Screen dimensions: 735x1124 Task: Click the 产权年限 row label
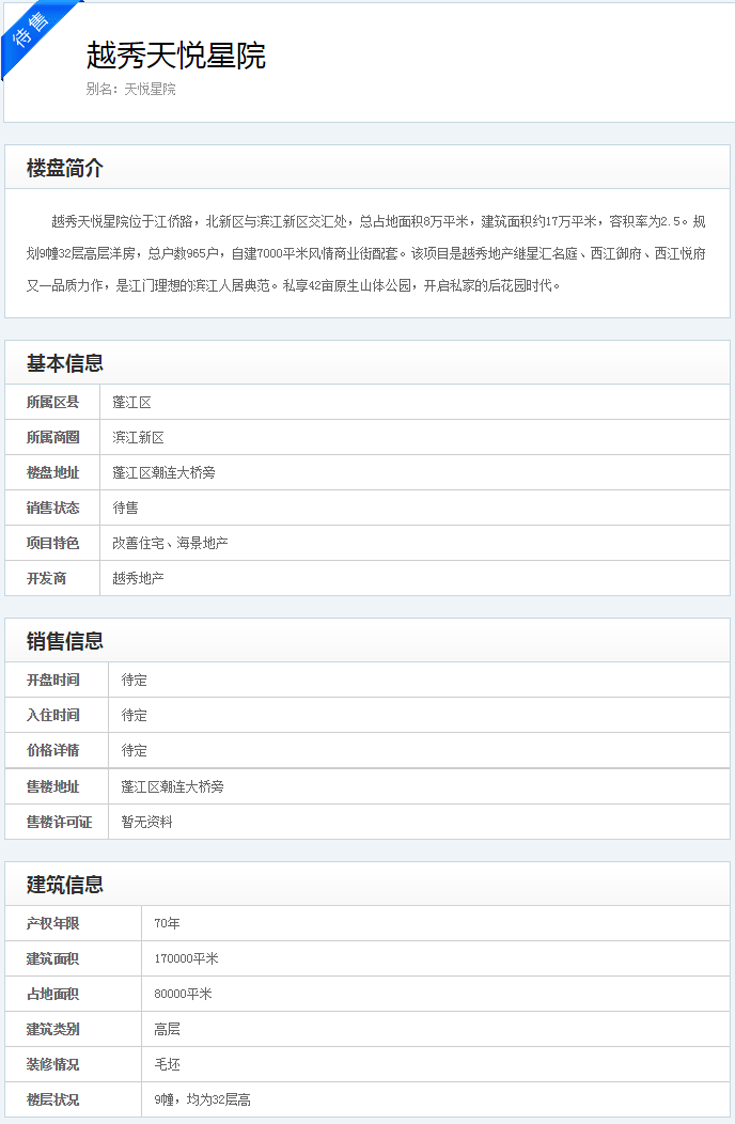52,923
